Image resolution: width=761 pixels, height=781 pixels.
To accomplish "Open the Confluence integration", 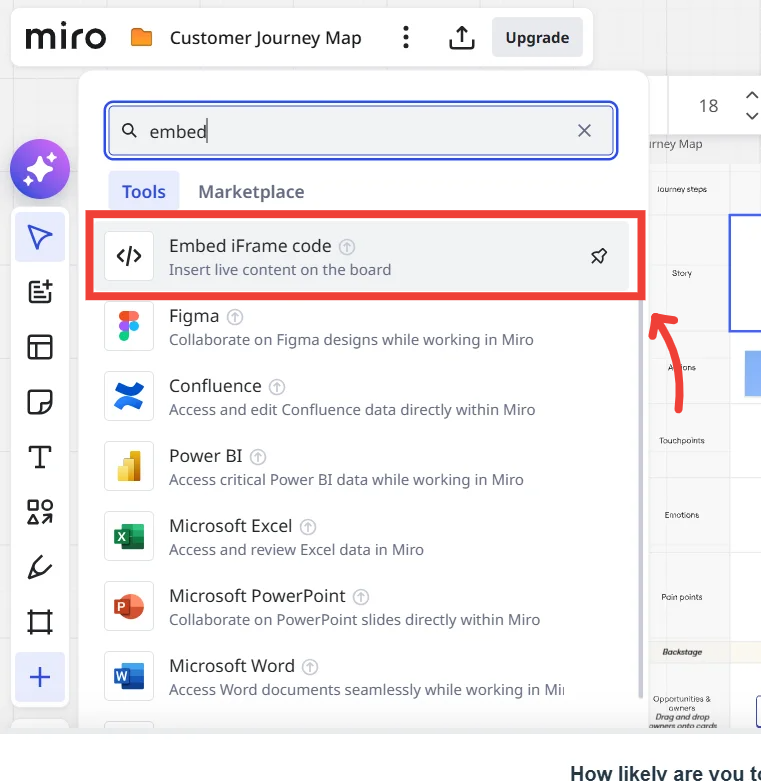I will point(361,396).
